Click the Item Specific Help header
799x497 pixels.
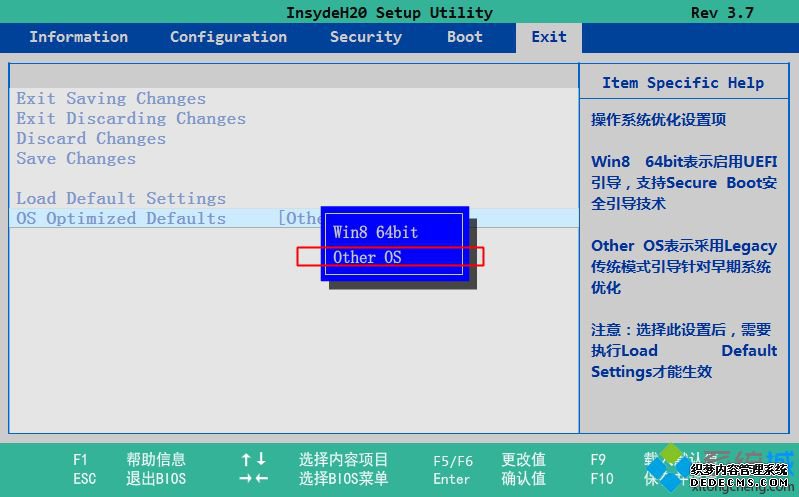(x=683, y=83)
